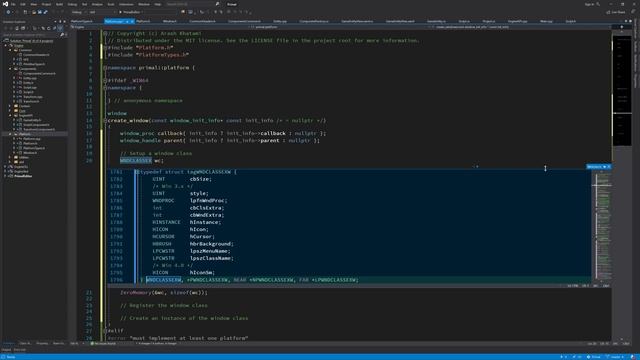This screenshot has height=360, width=640.
Task: Collapse the Components folder
Action: (10, 69)
